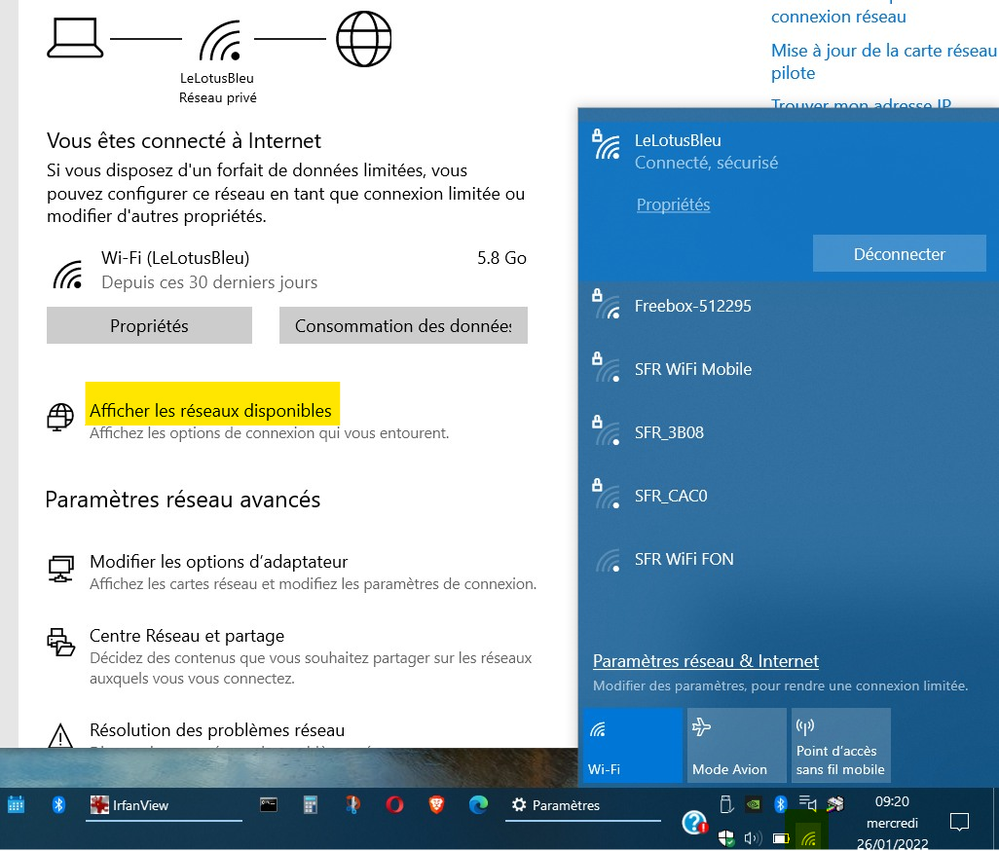Select the Freebox-512295 network

[788, 306]
